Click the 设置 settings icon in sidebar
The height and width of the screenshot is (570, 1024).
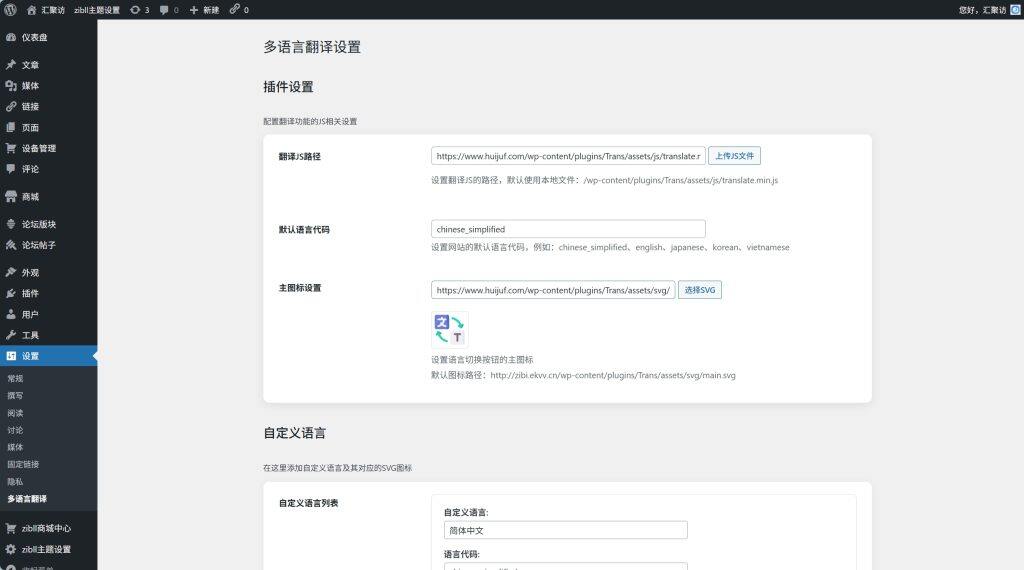point(11,356)
